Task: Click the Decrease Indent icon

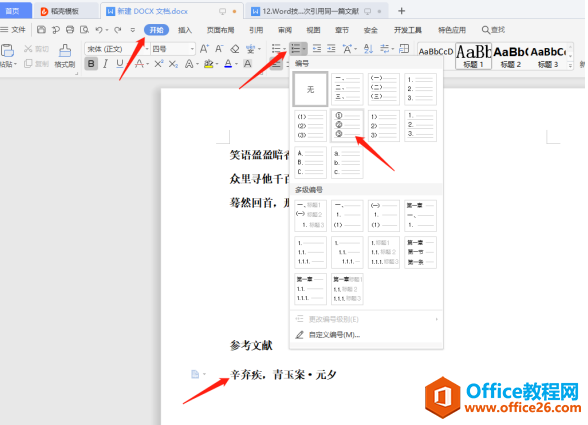Action: click(x=317, y=48)
